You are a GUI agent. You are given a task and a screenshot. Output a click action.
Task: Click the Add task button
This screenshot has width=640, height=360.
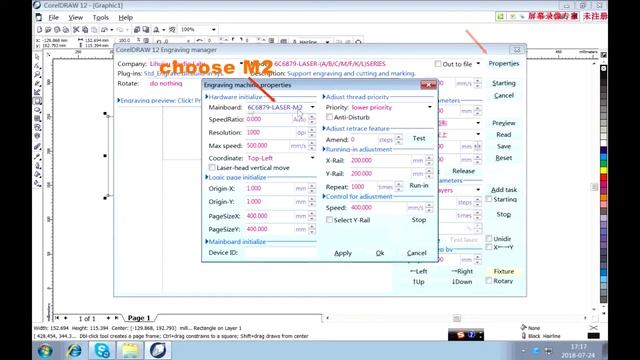(x=504, y=190)
